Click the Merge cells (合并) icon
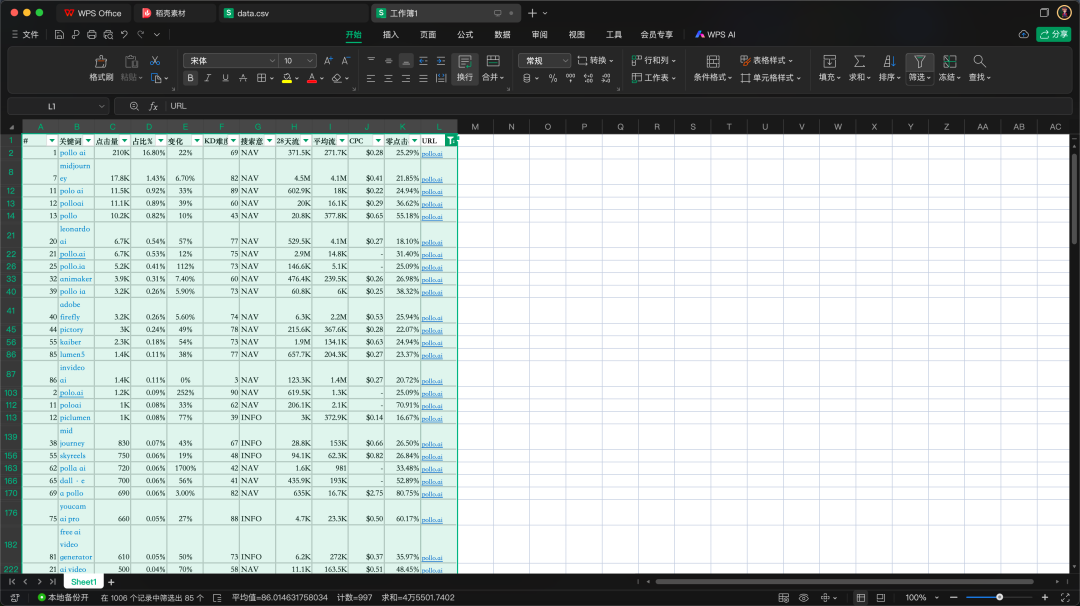 coord(493,61)
